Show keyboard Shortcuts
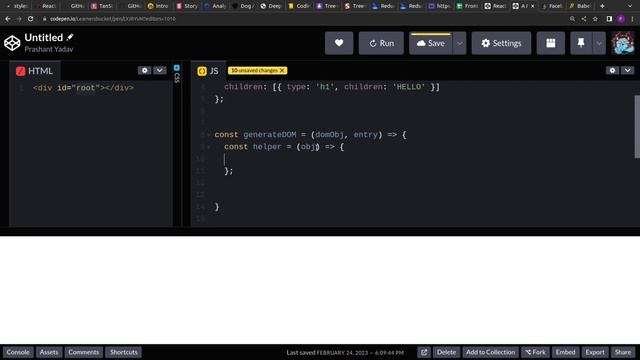 124,352
